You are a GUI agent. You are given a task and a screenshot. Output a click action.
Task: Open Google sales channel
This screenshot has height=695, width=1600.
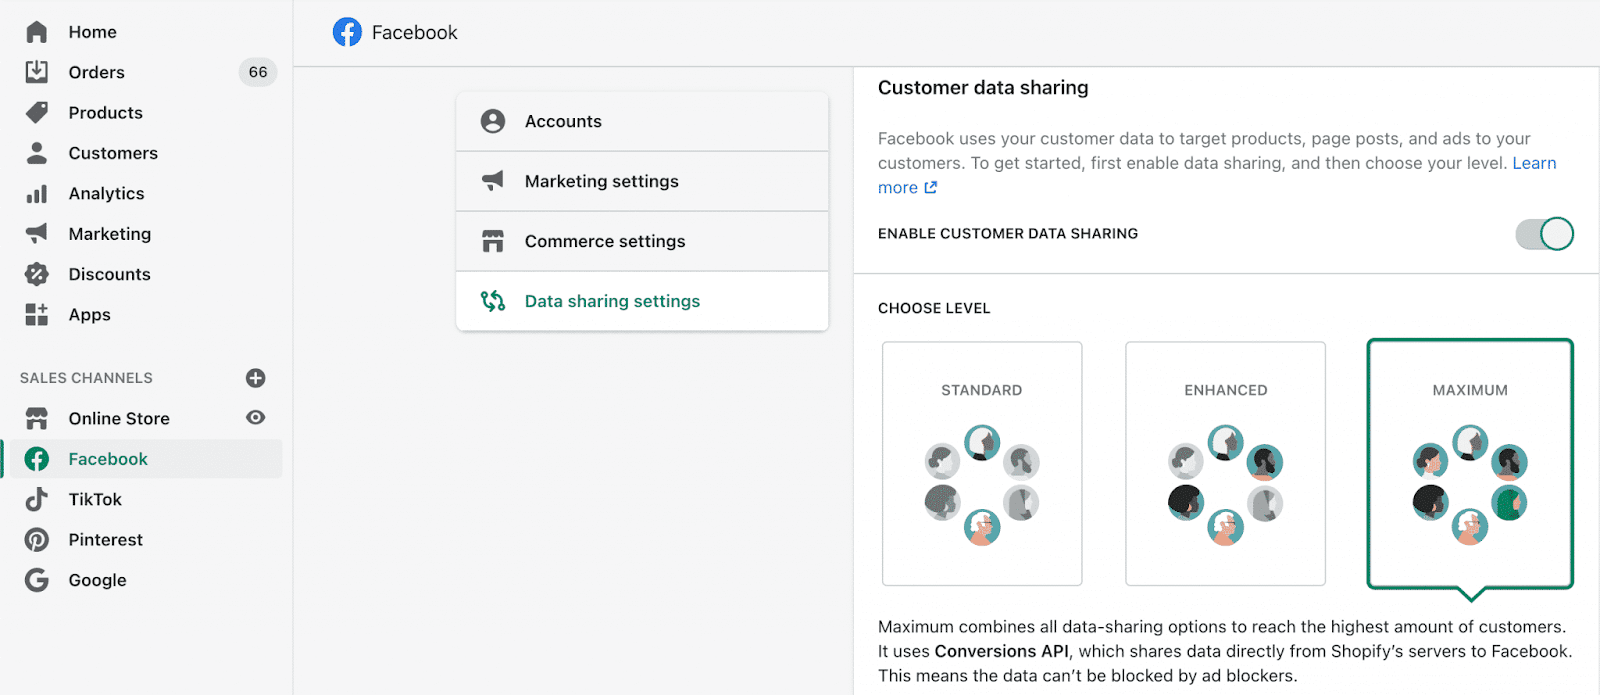click(97, 580)
